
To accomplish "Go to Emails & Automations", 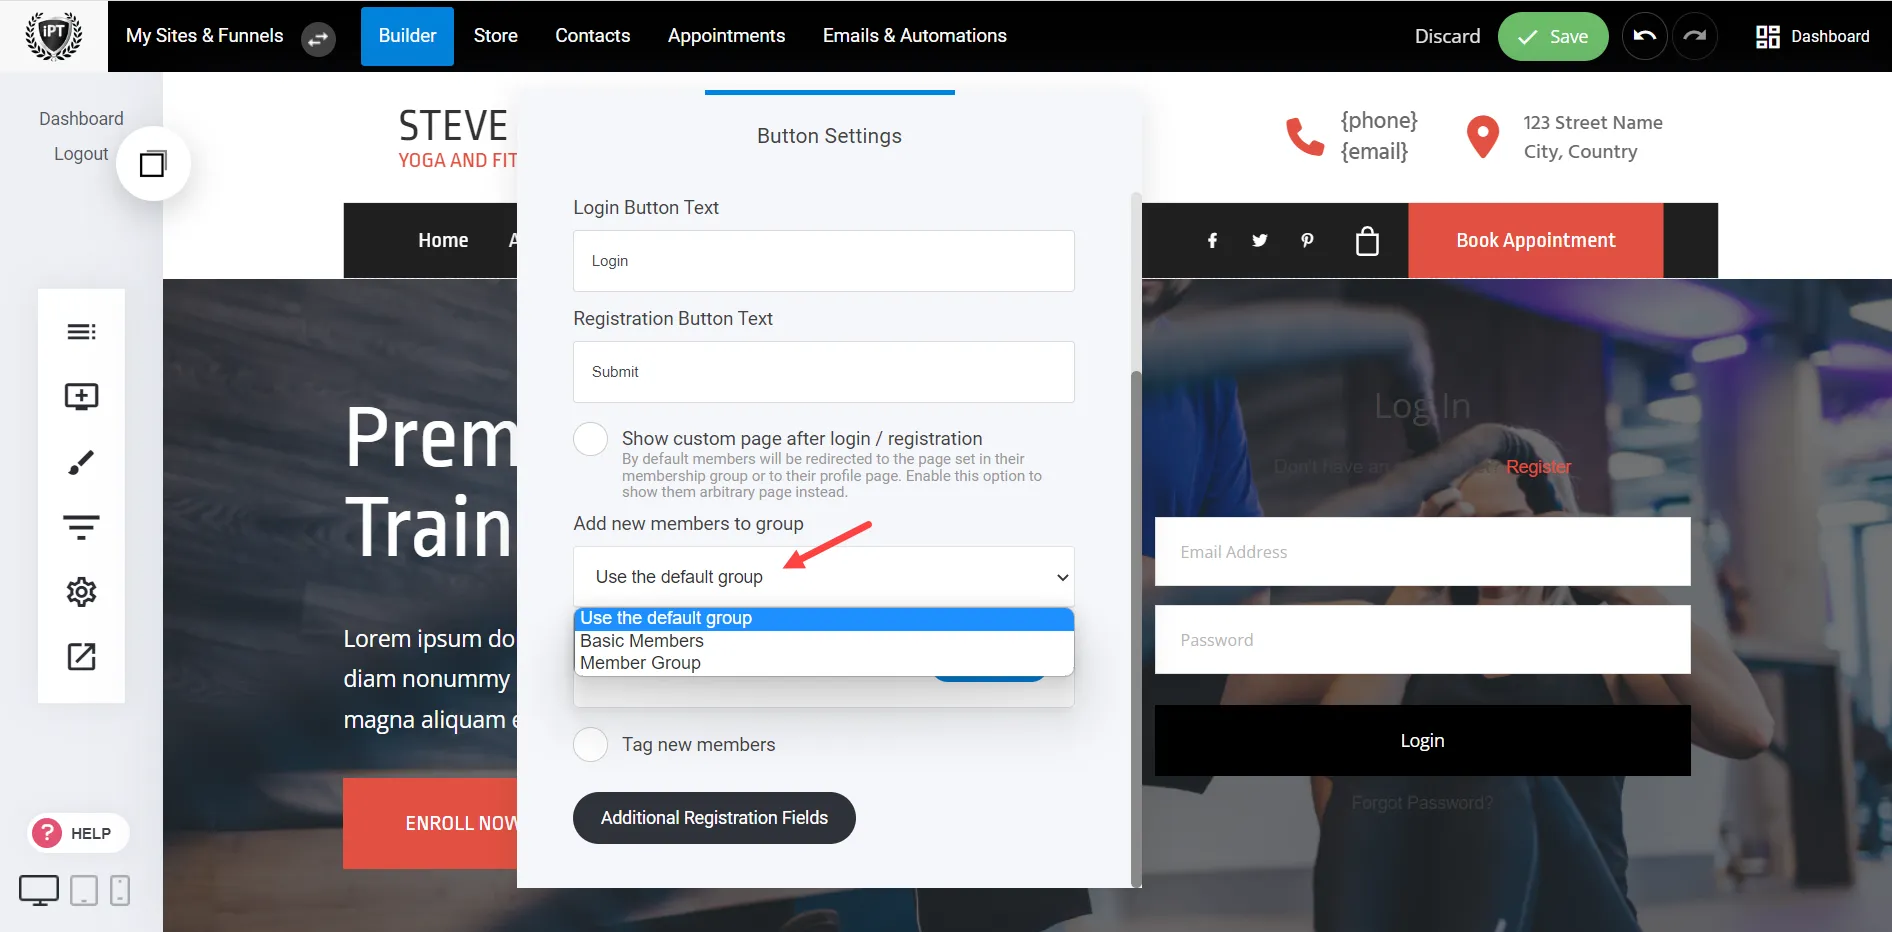I will click(x=914, y=36).
